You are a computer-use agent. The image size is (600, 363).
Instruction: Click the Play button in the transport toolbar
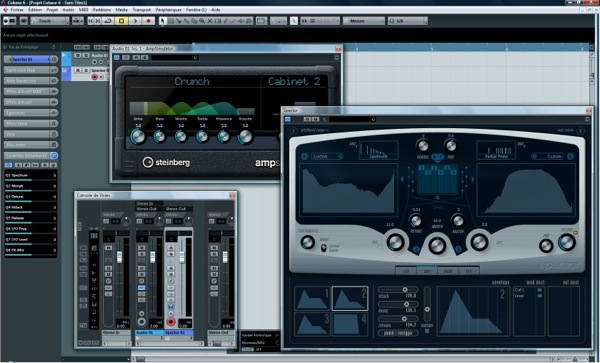135,21
